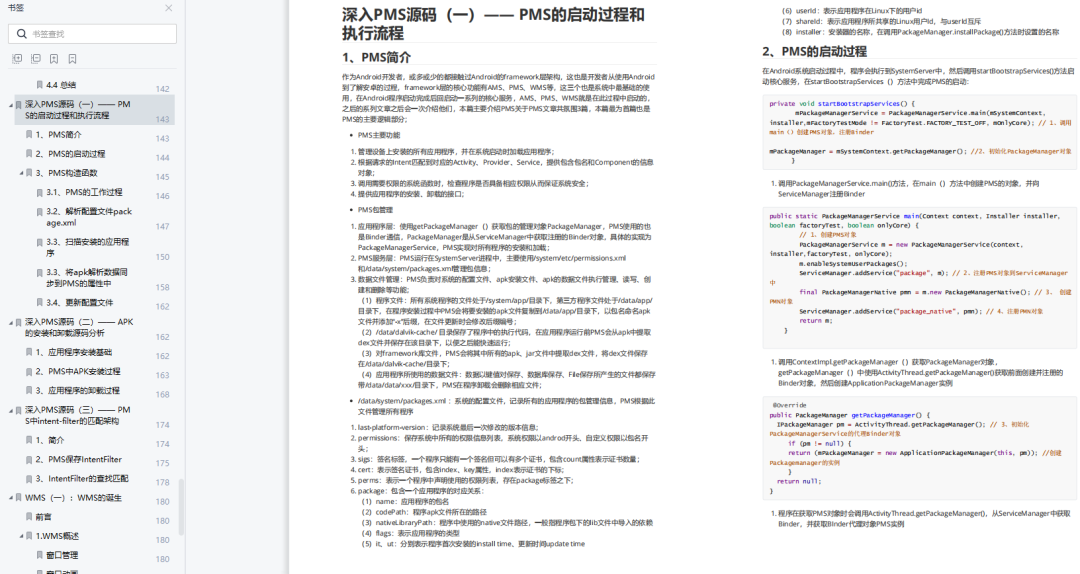Image resolution: width=1080 pixels, height=574 pixels.
Task: Open bookmark 2、PMS保存IntentFilter
Action: coord(79,460)
